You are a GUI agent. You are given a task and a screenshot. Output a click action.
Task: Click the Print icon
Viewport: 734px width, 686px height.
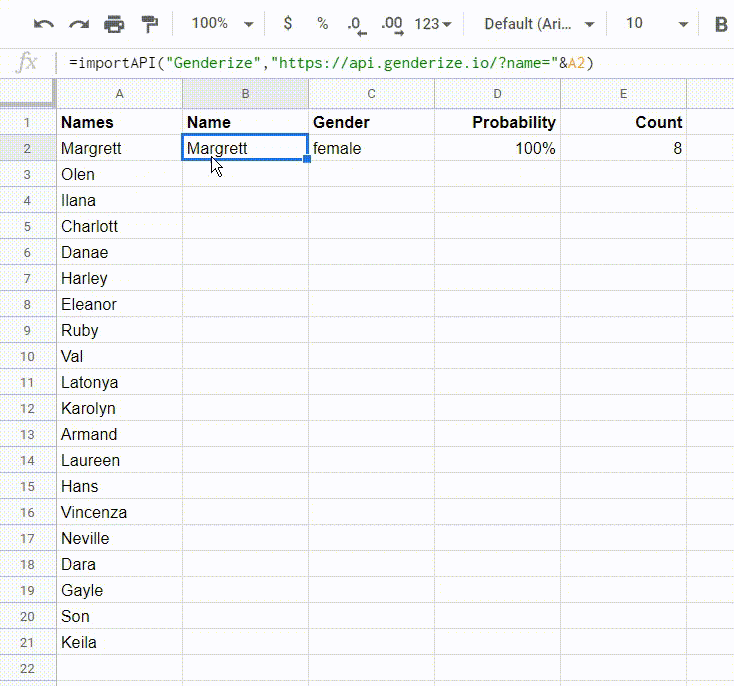pos(114,23)
